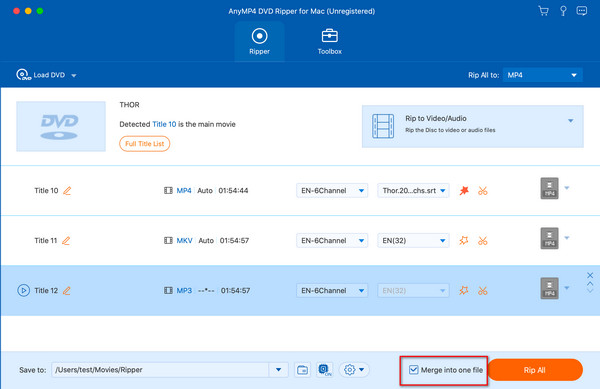
Task: Expand output format arrow for Title 12
Action: point(567,288)
